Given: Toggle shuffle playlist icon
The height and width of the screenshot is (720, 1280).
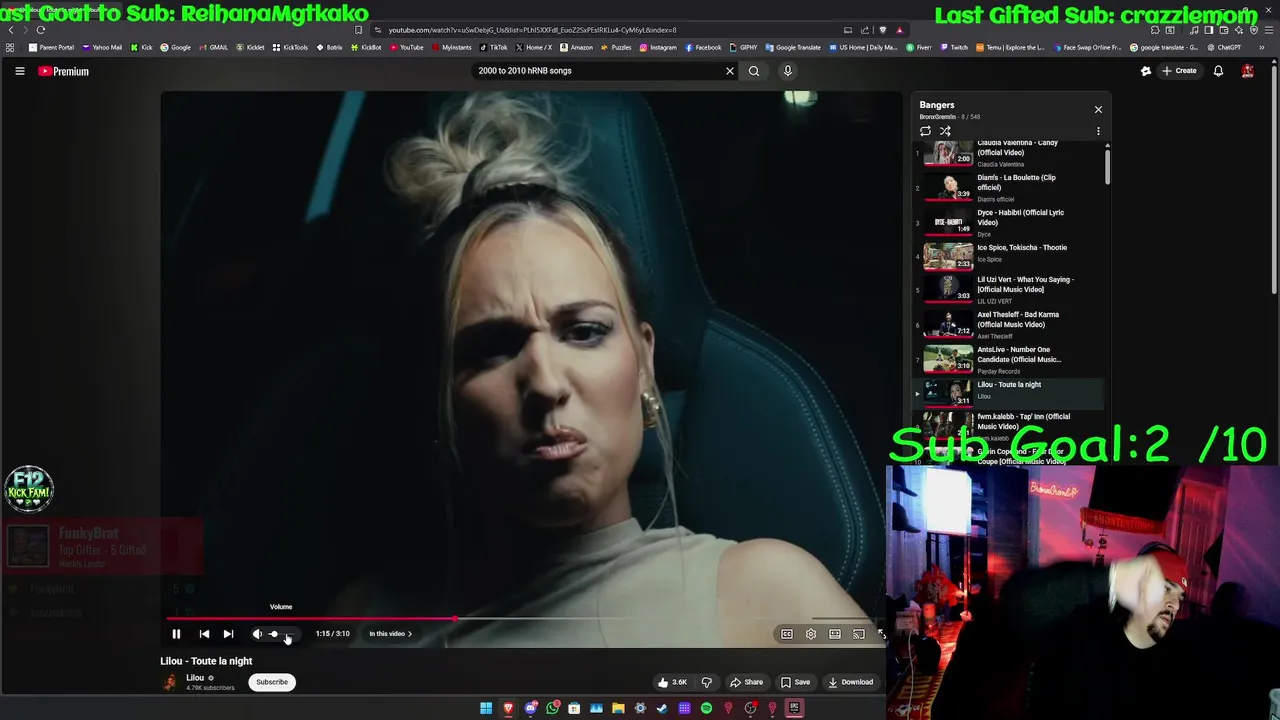Looking at the screenshot, I should click(x=945, y=131).
